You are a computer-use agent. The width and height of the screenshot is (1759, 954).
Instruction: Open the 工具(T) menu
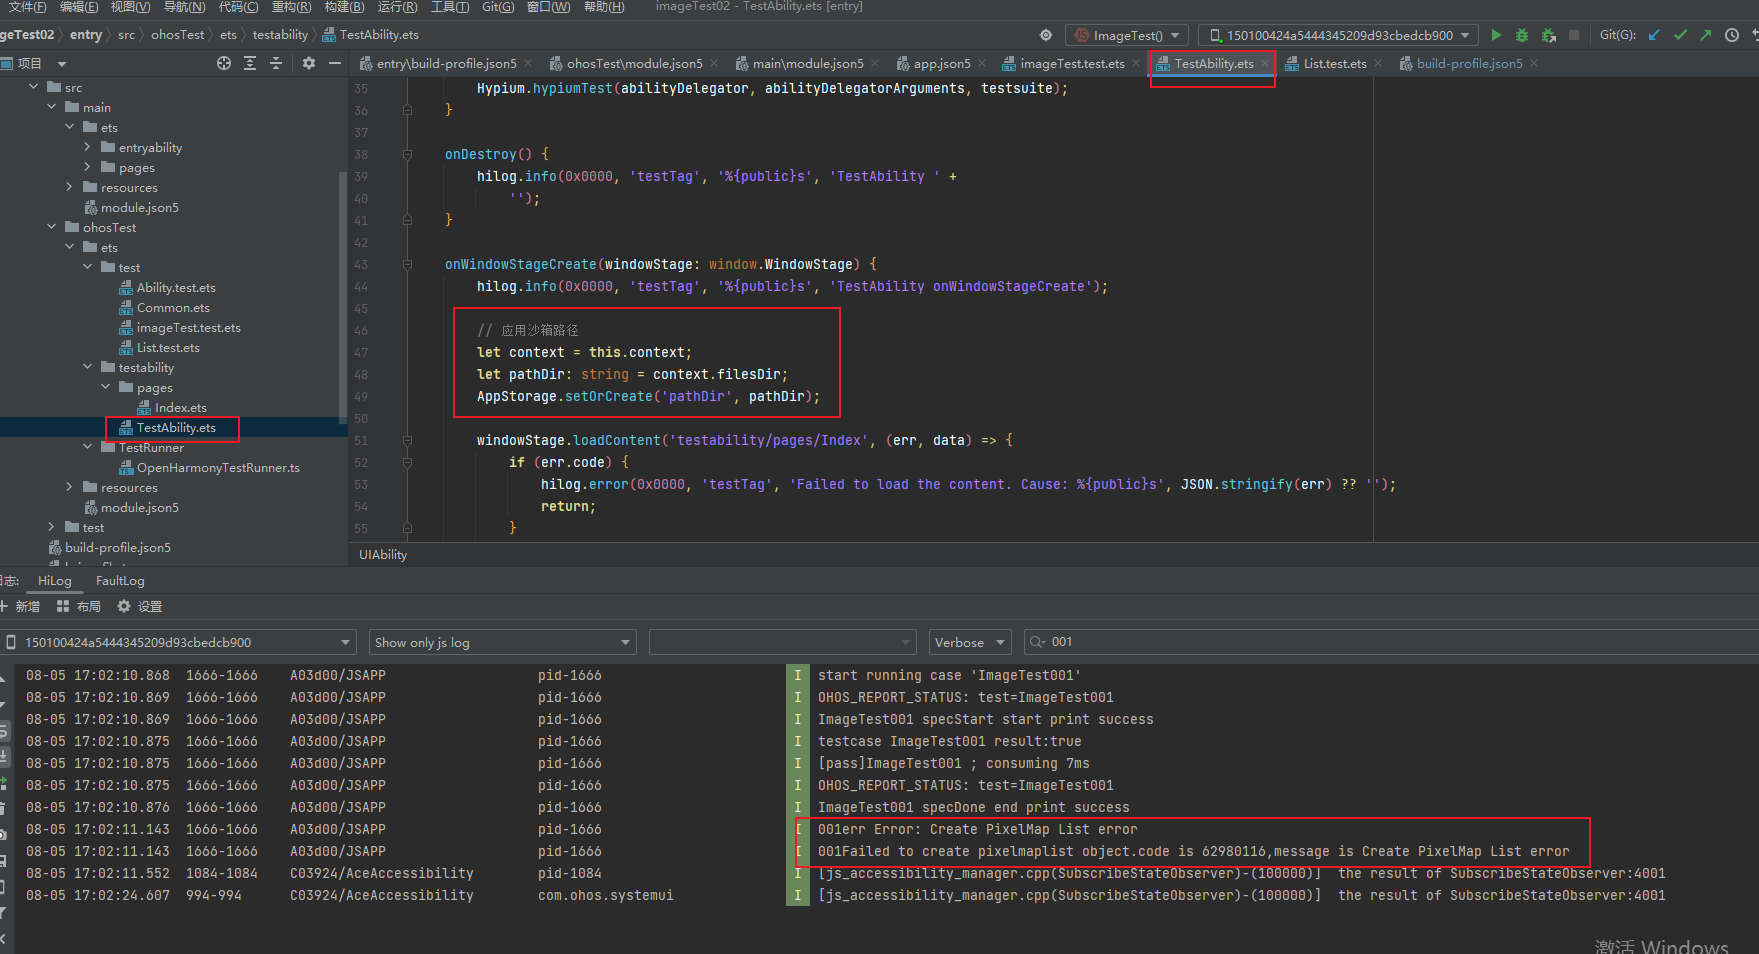pos(450,7)
